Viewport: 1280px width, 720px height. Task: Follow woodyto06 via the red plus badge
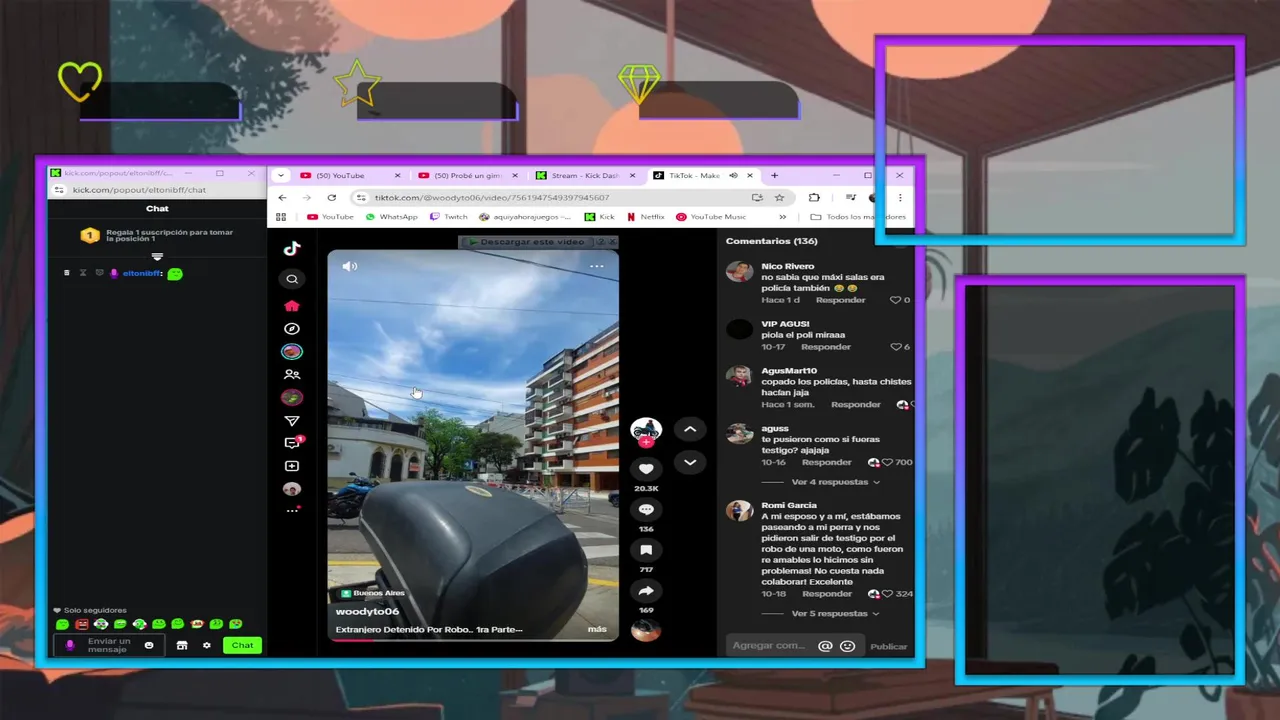point(646,442)
